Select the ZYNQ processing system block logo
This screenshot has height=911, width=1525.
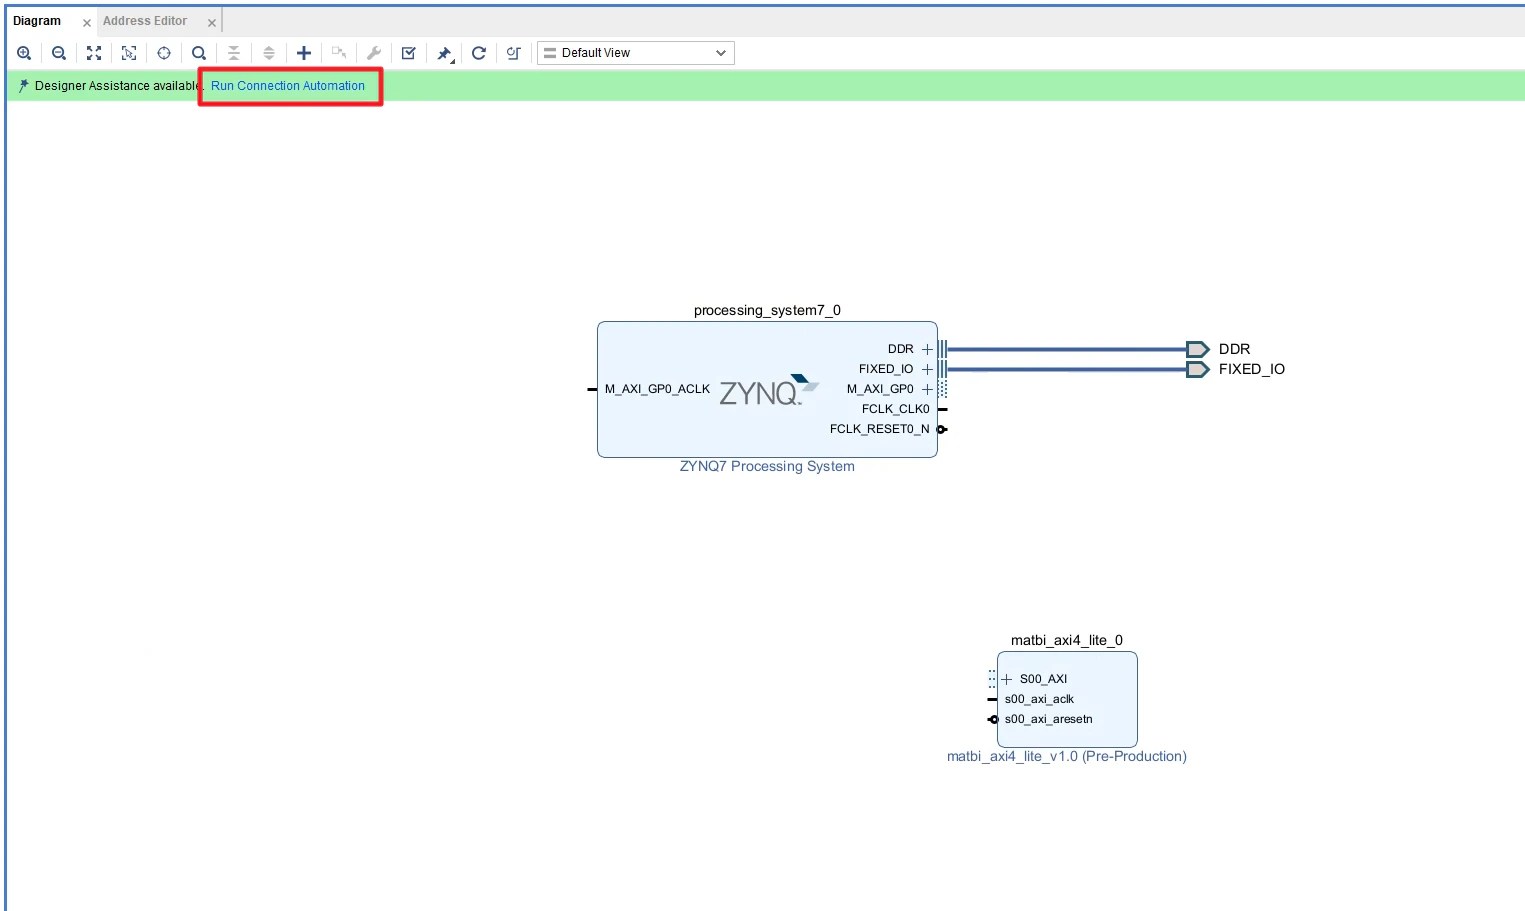tap(769, 390)
